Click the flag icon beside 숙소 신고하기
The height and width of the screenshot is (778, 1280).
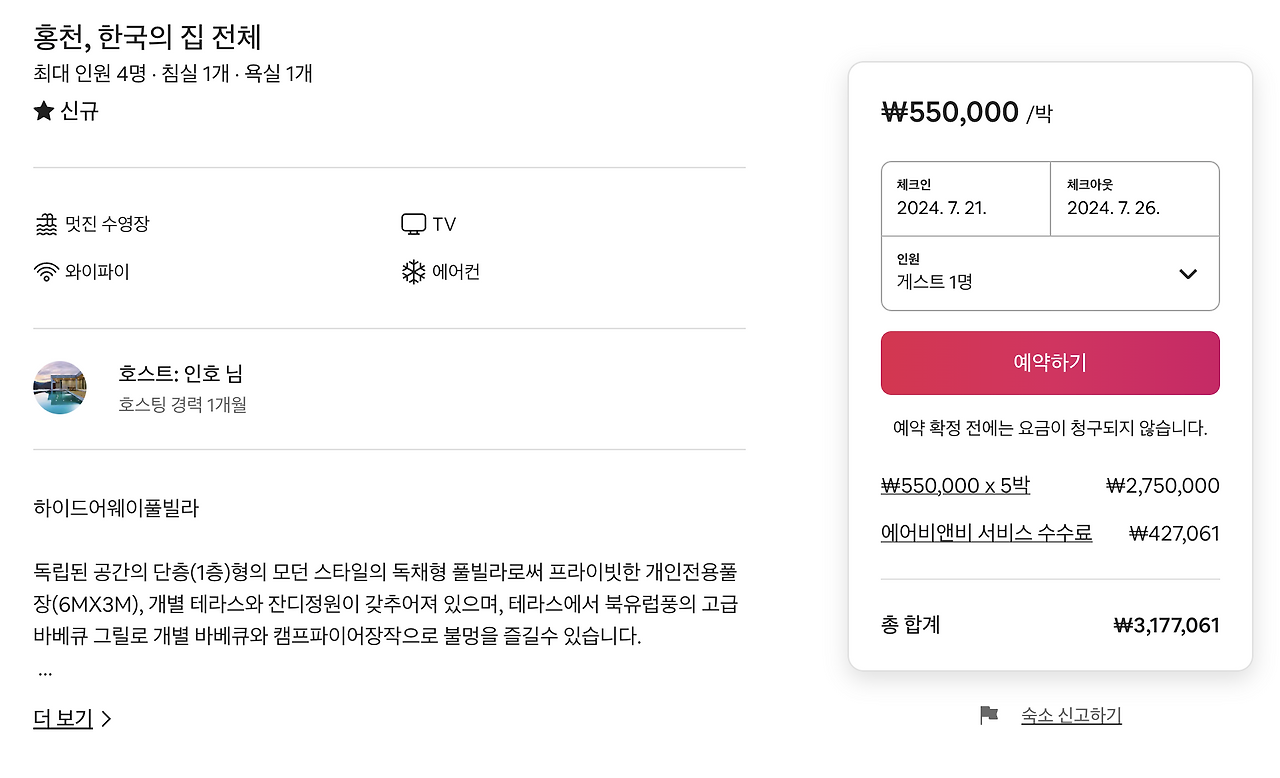[989, 715]
